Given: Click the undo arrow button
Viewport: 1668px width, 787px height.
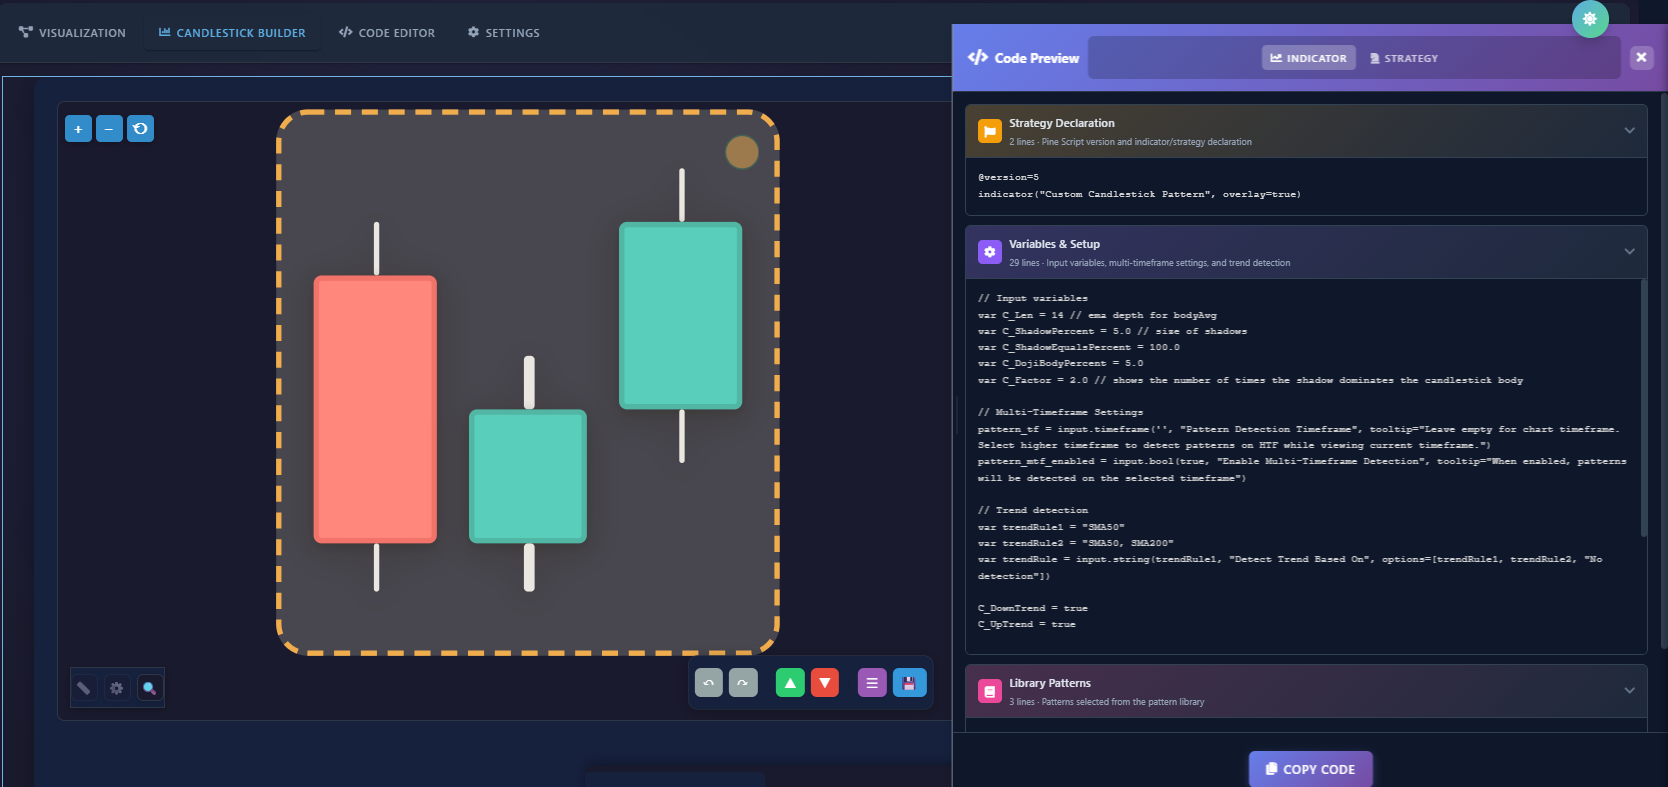Looking at the screenshot, I should click(708, 683).
